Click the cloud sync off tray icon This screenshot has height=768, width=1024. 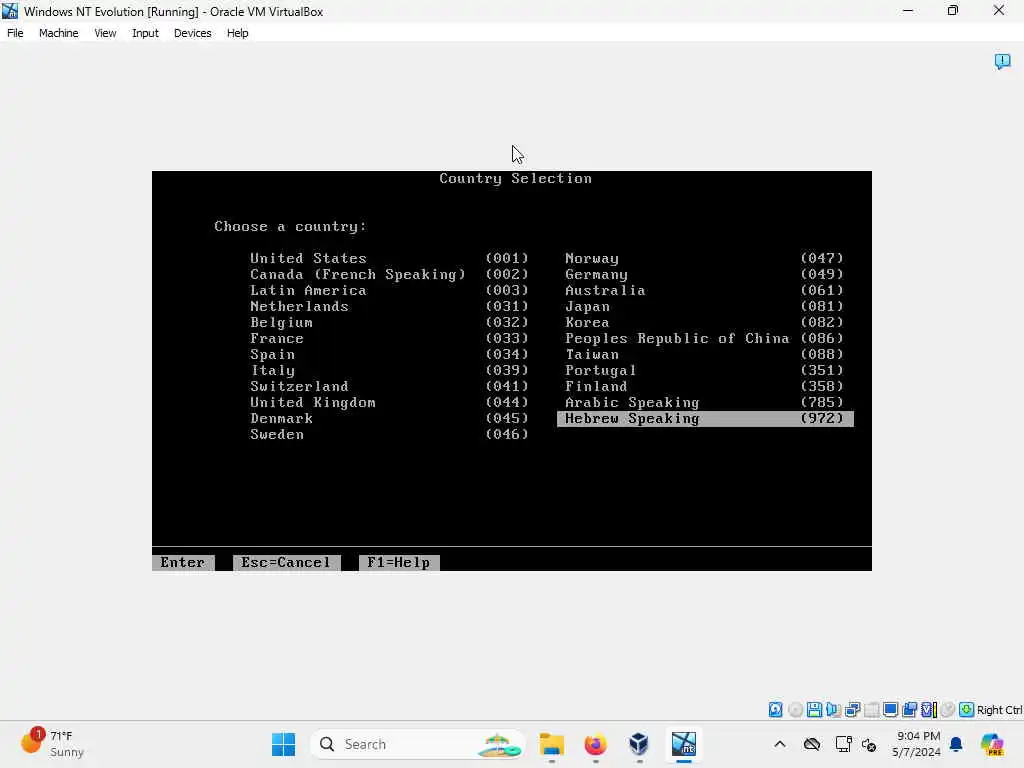tap(812, 744)
